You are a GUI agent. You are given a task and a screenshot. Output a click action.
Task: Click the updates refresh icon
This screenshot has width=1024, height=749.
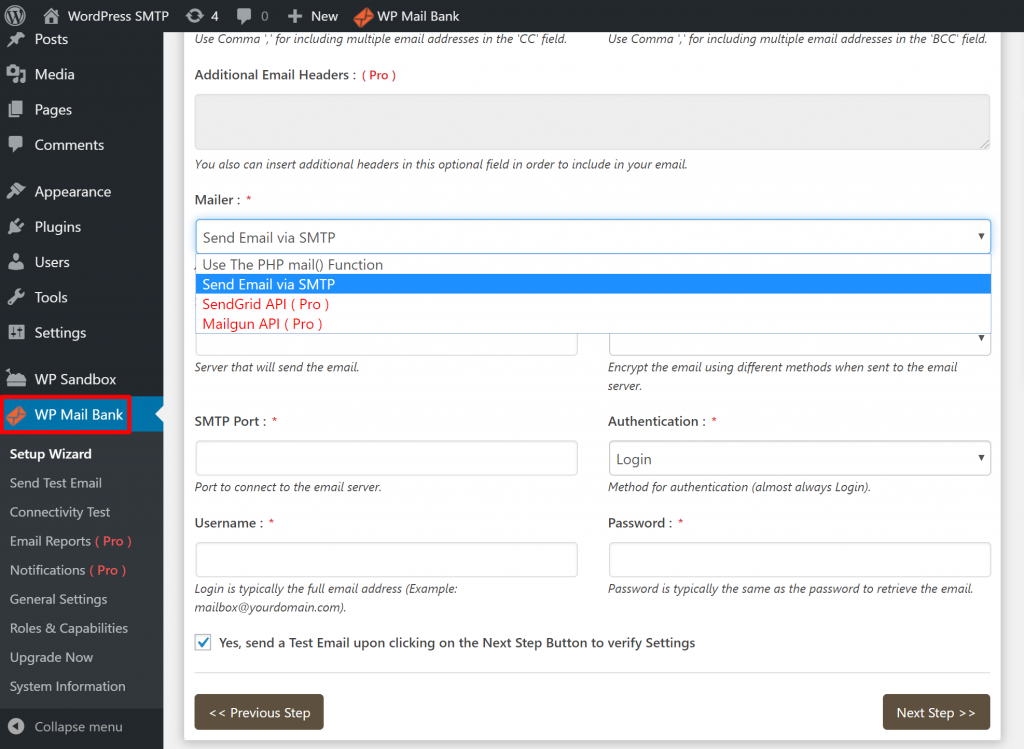(x=194, y=16)
